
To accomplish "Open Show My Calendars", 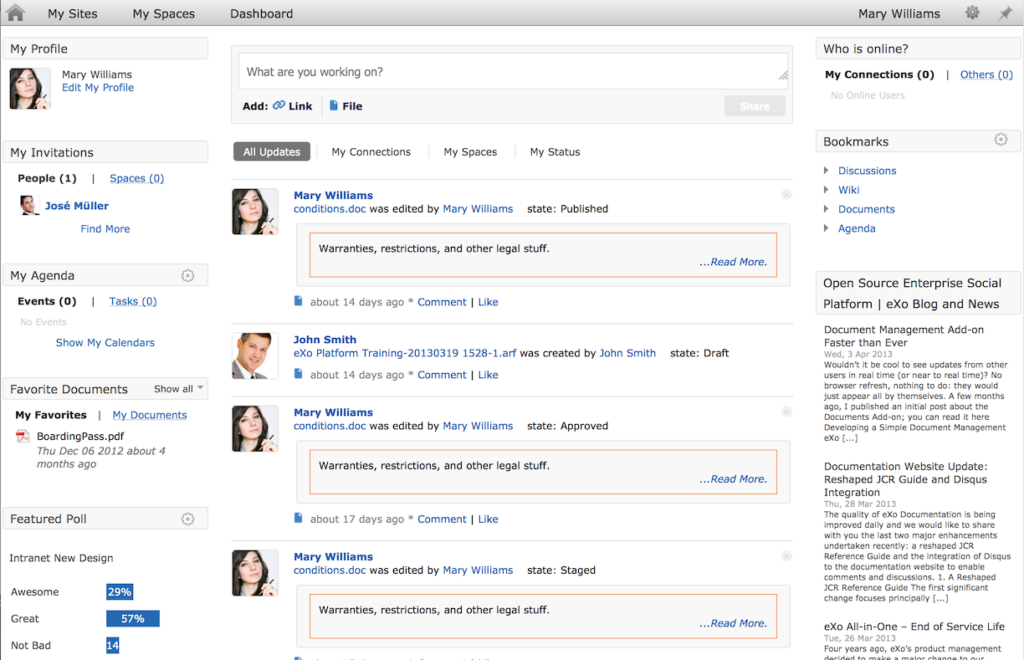I will [x=105, y=341].
